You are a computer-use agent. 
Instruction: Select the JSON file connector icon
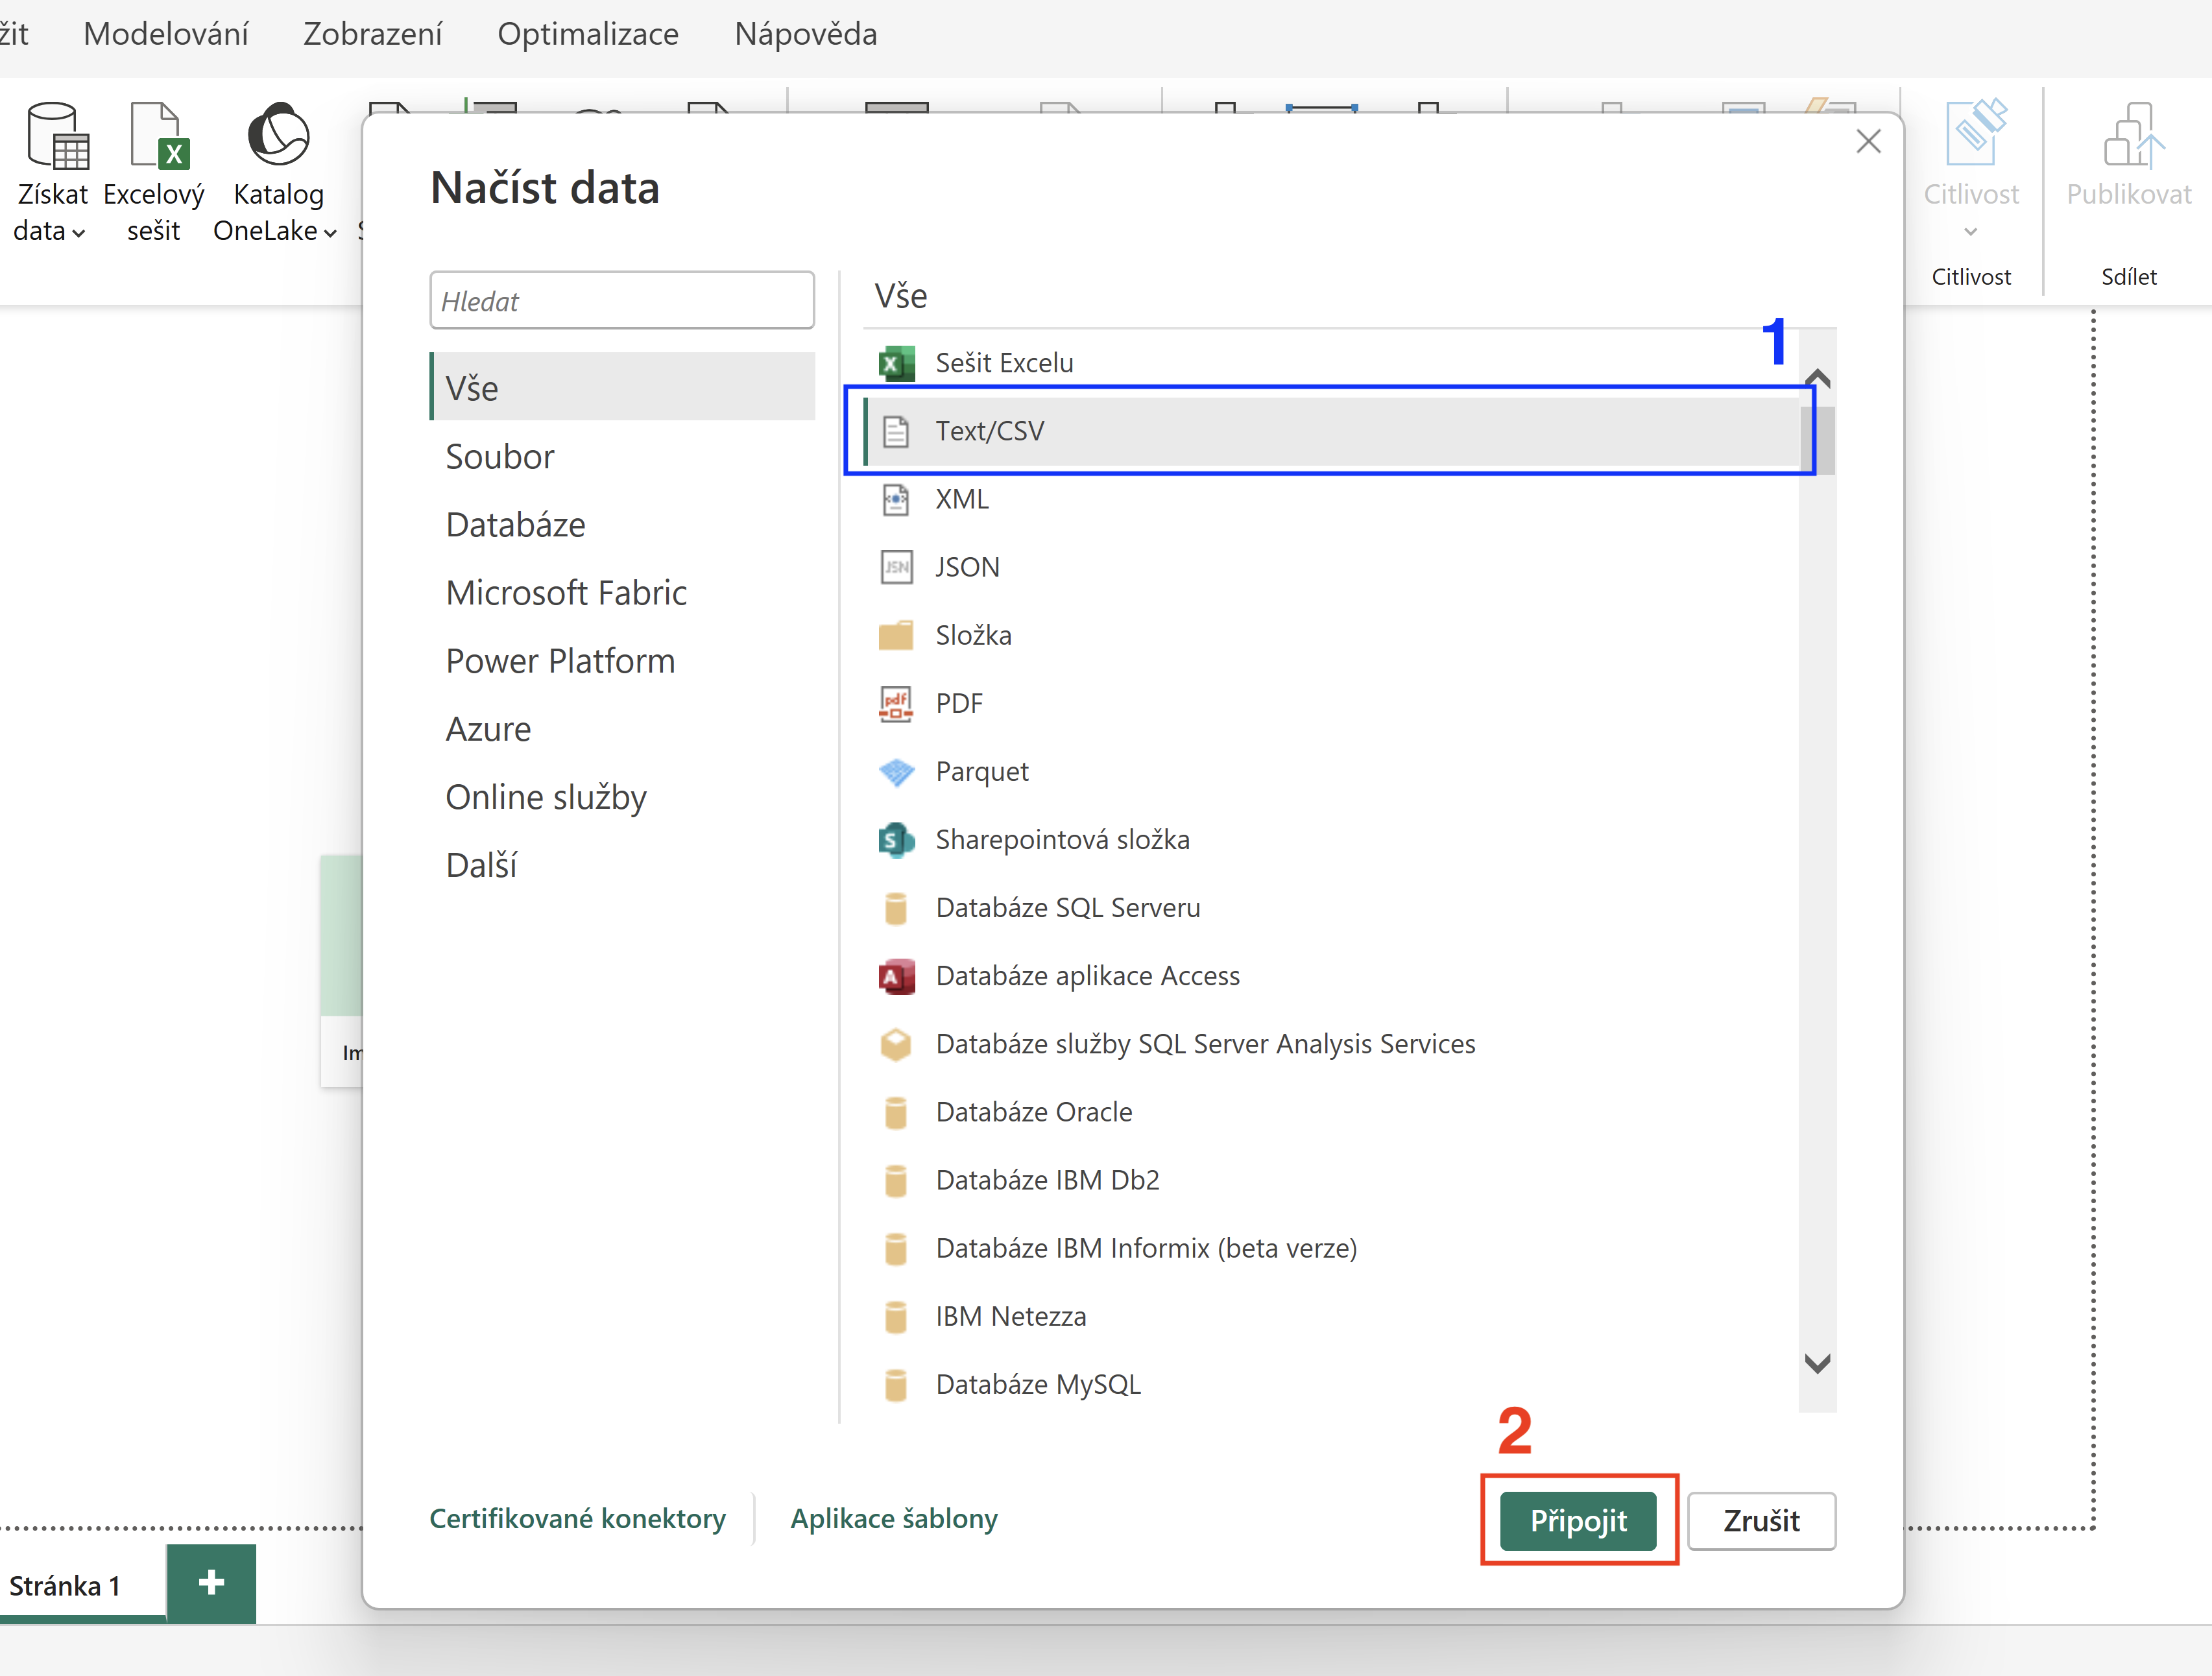click(x=896, y=567)
